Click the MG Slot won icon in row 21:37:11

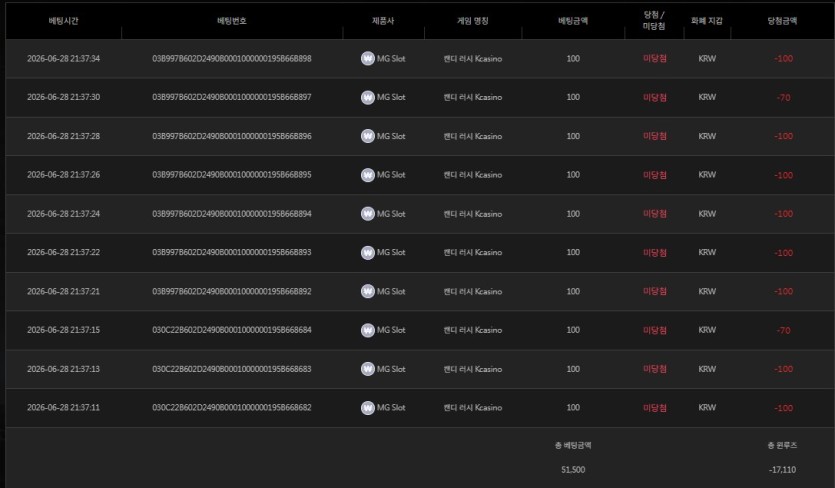click(x=368, y=408)
